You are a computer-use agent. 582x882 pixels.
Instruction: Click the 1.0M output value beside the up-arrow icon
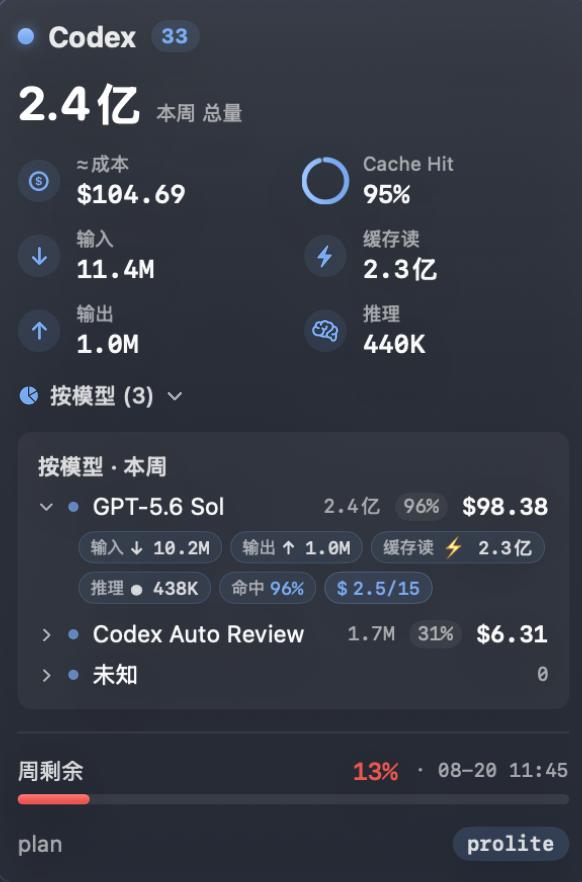pos(107,344)
